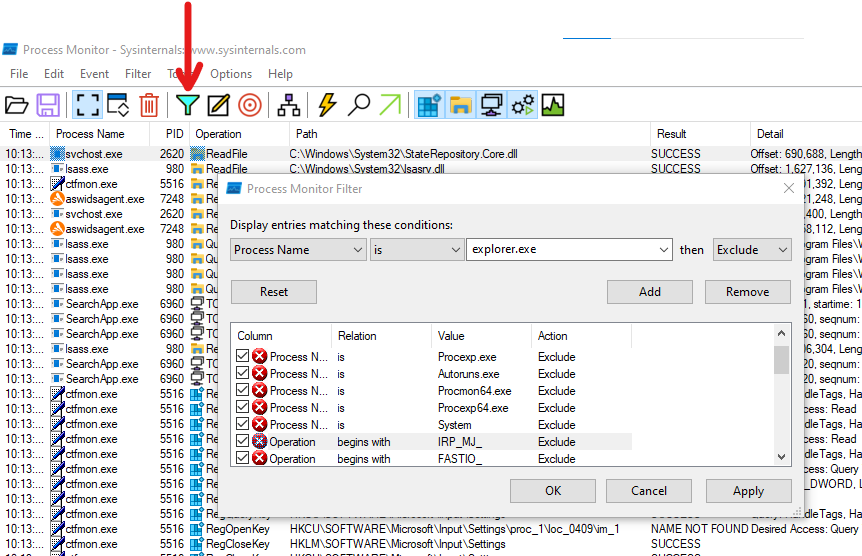Click the filter list scroll up arrow
The width and height of the screenshot is (862, 556).
click(x=781, y=333)
